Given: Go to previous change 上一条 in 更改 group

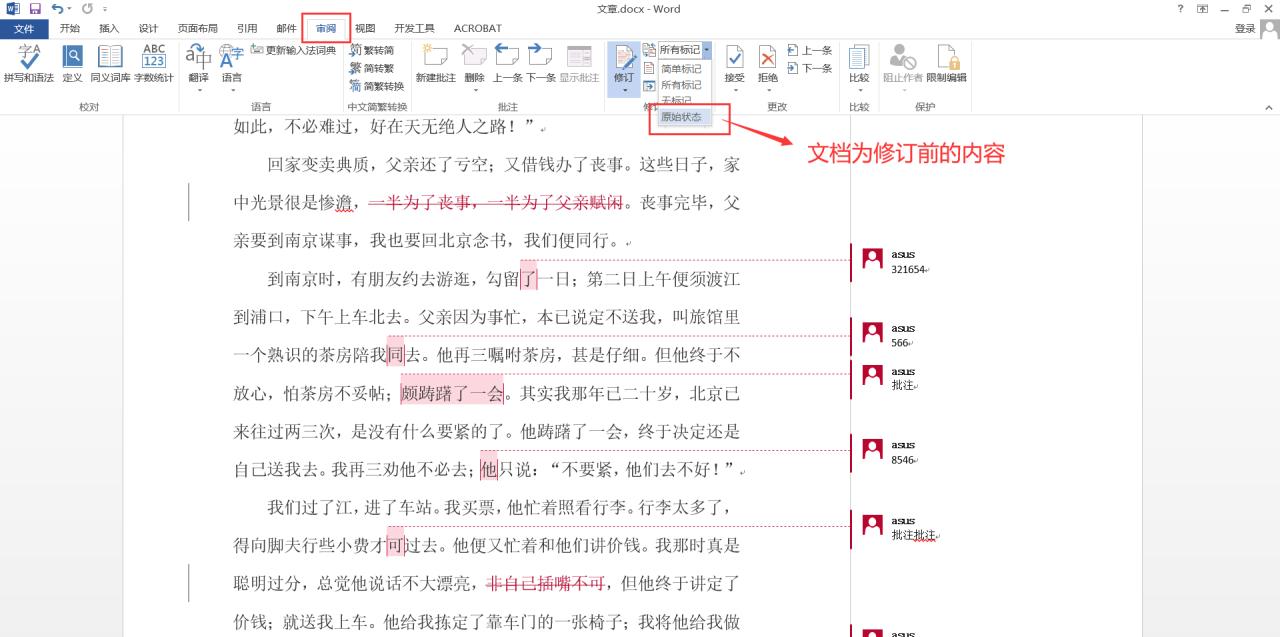Looking at the screenshot, I should 809,50.
